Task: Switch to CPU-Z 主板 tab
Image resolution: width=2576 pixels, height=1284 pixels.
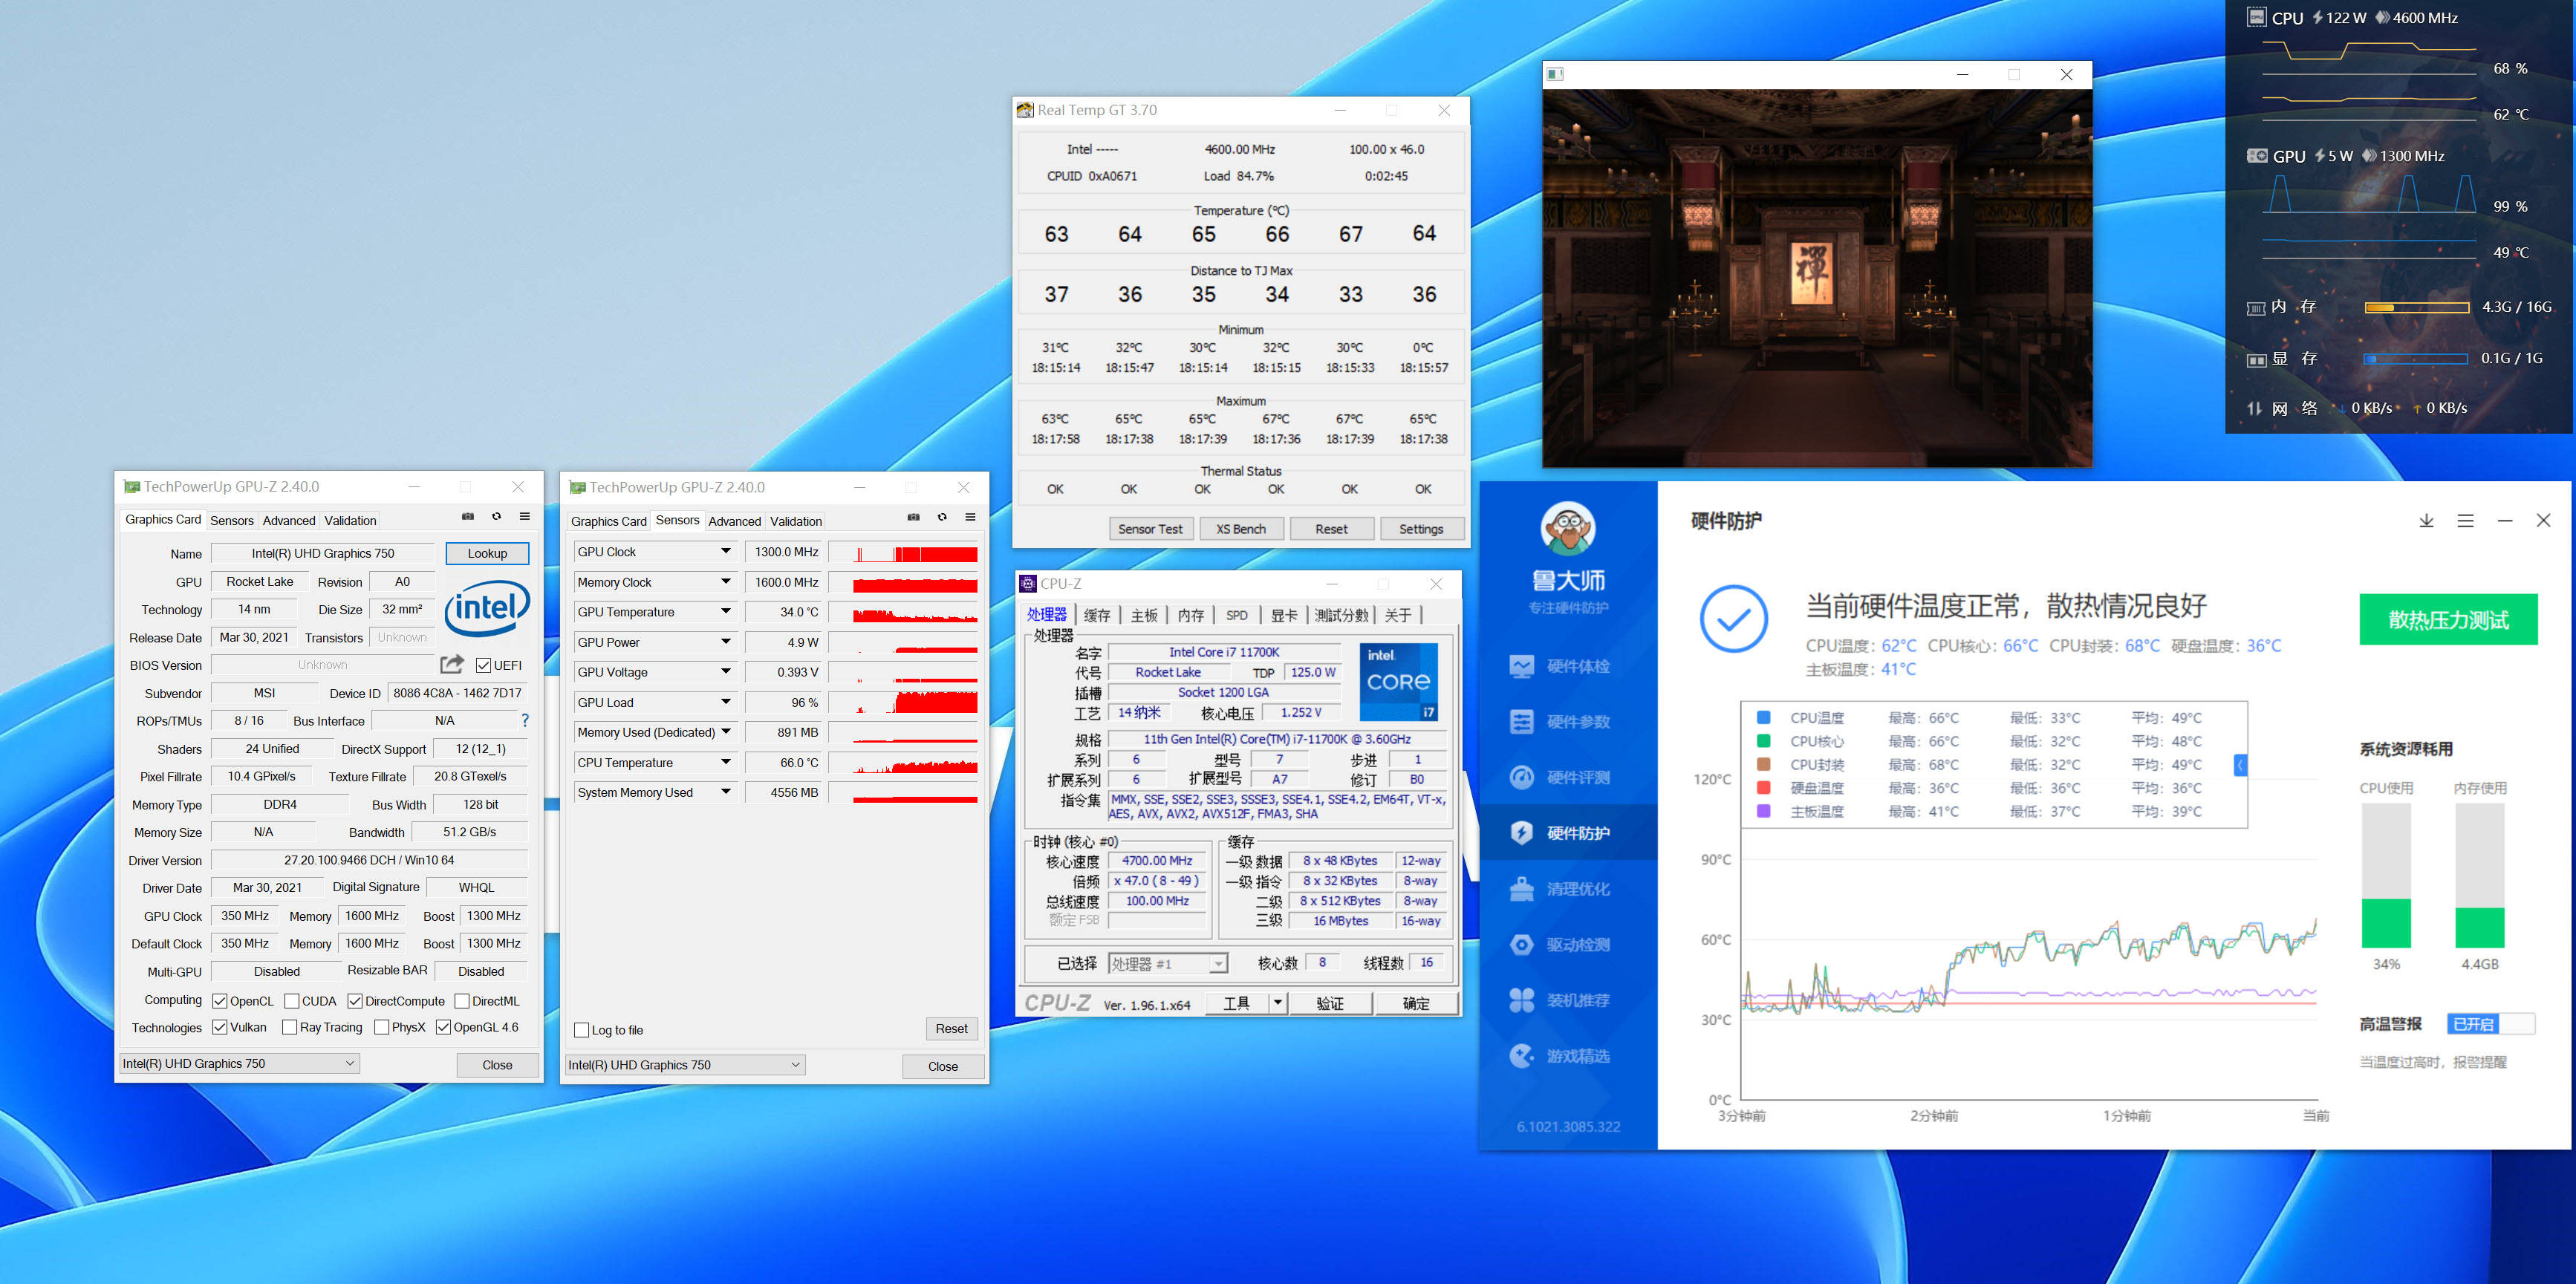Action: point(1144,615)
